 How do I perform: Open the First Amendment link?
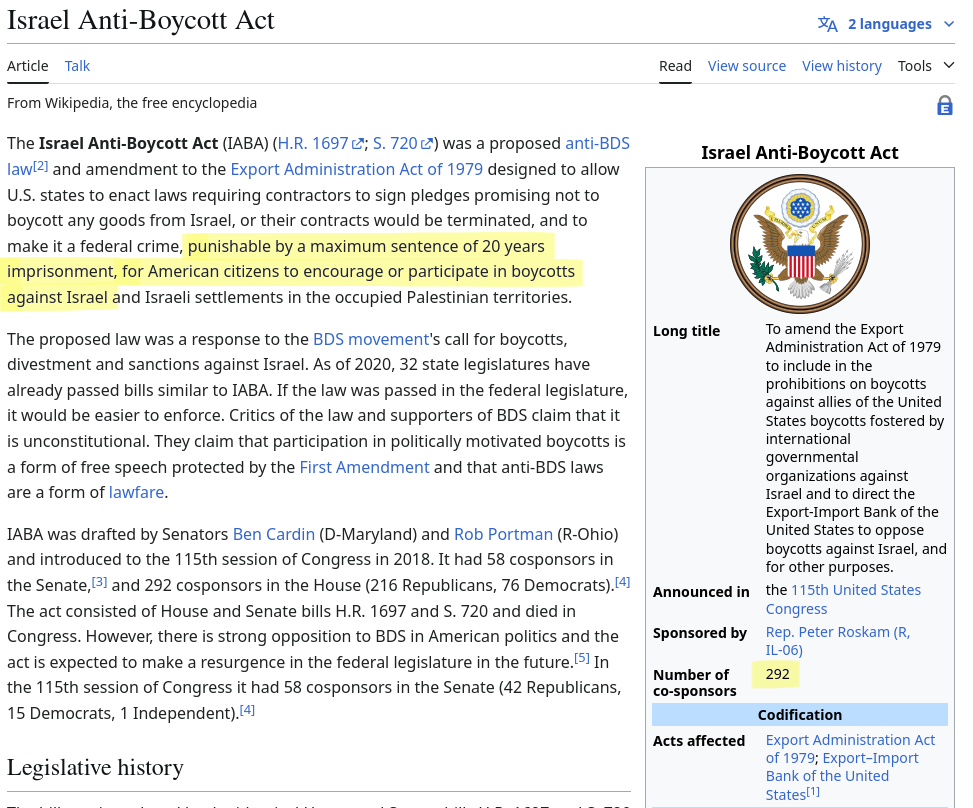tap(364, 467)
